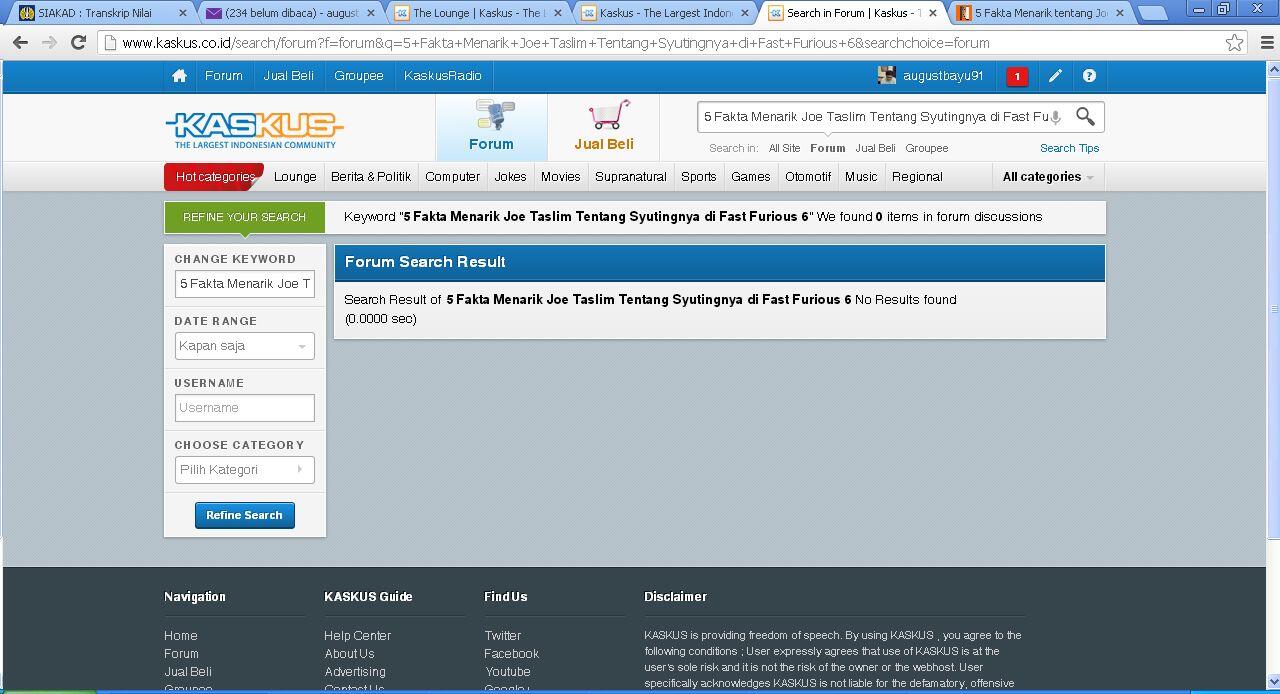Open the Kaskus logo homepage link
Viewport: 1280px width, 694px height.
click(254, 130)
